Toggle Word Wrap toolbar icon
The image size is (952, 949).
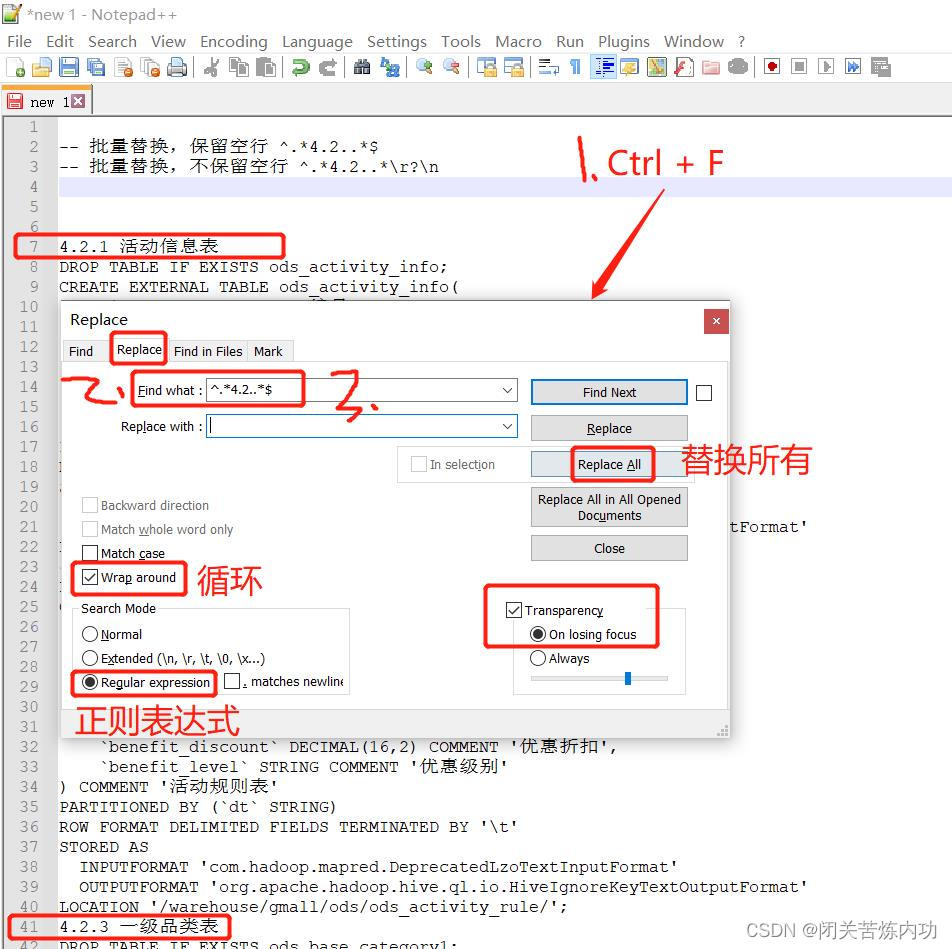pyautogui.click(x=548, y=67)
